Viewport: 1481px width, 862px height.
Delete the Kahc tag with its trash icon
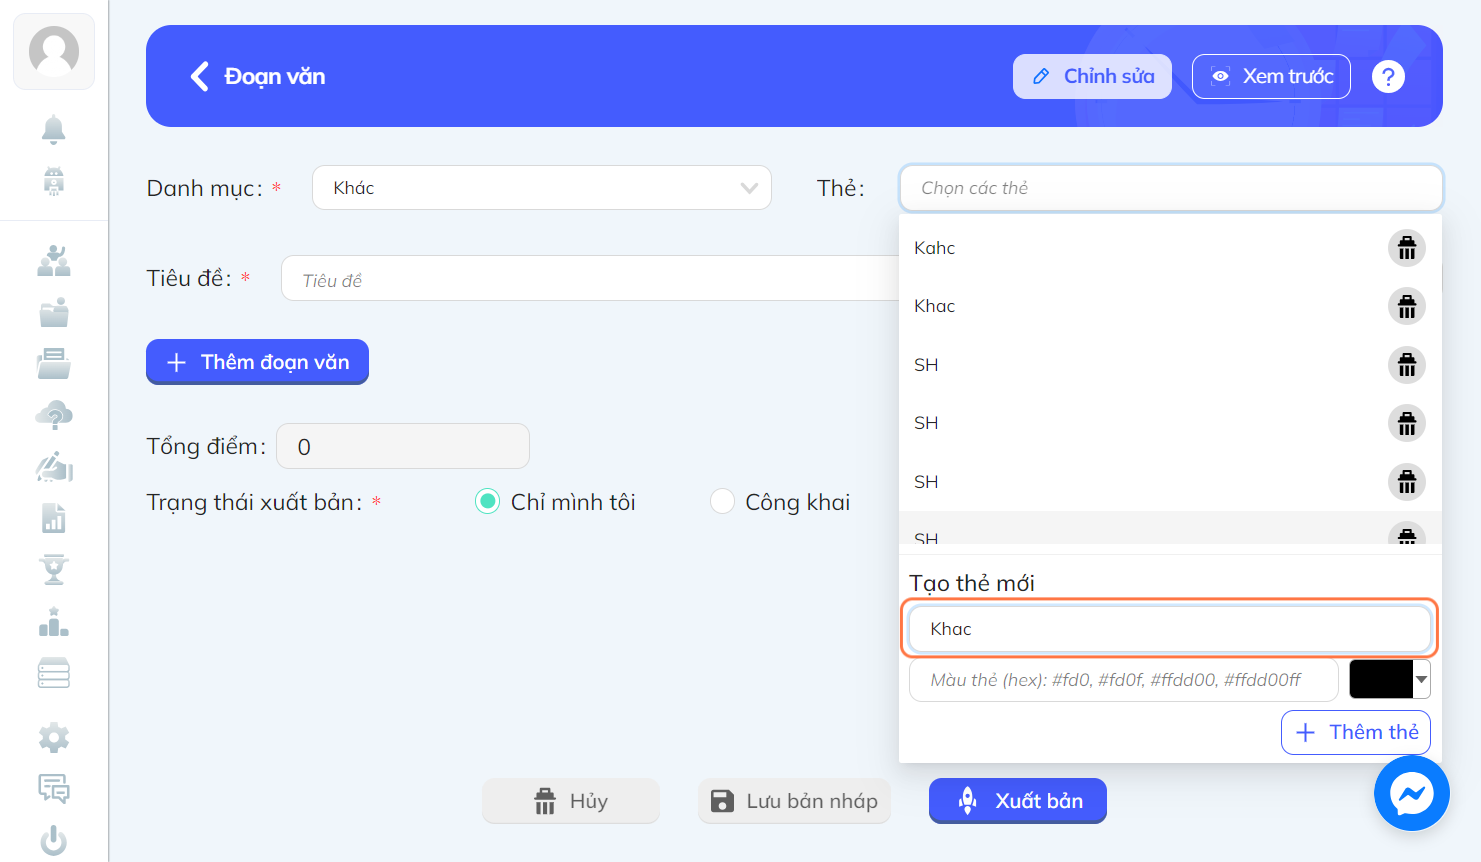point(1407,248)
